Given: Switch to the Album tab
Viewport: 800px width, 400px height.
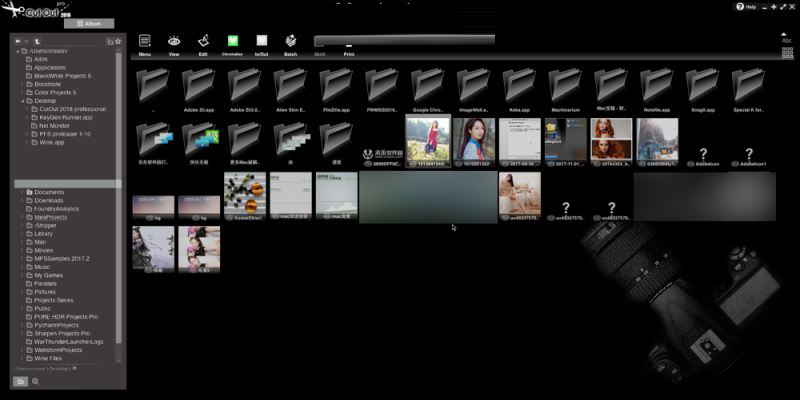Looking at the screenshot, I should click(89, 23).
